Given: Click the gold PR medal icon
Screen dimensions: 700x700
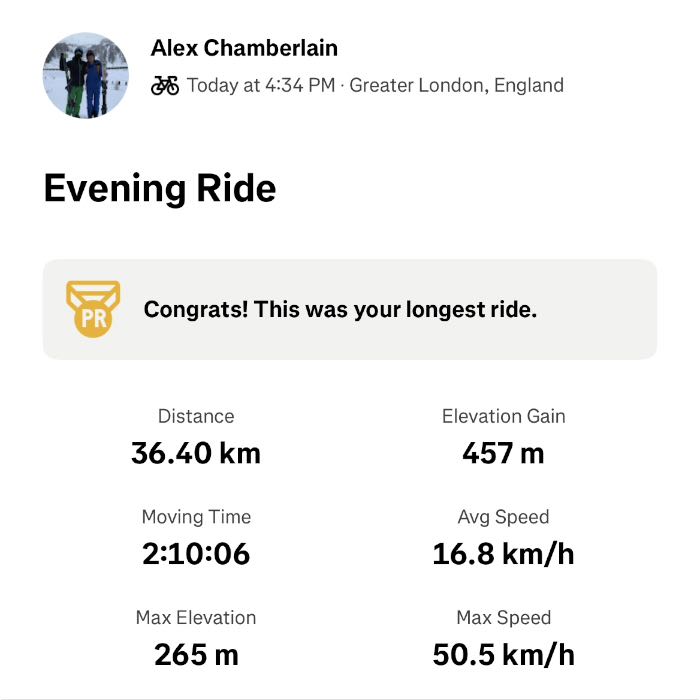Looking at the screenshot, I should click(x=92, y=308).
